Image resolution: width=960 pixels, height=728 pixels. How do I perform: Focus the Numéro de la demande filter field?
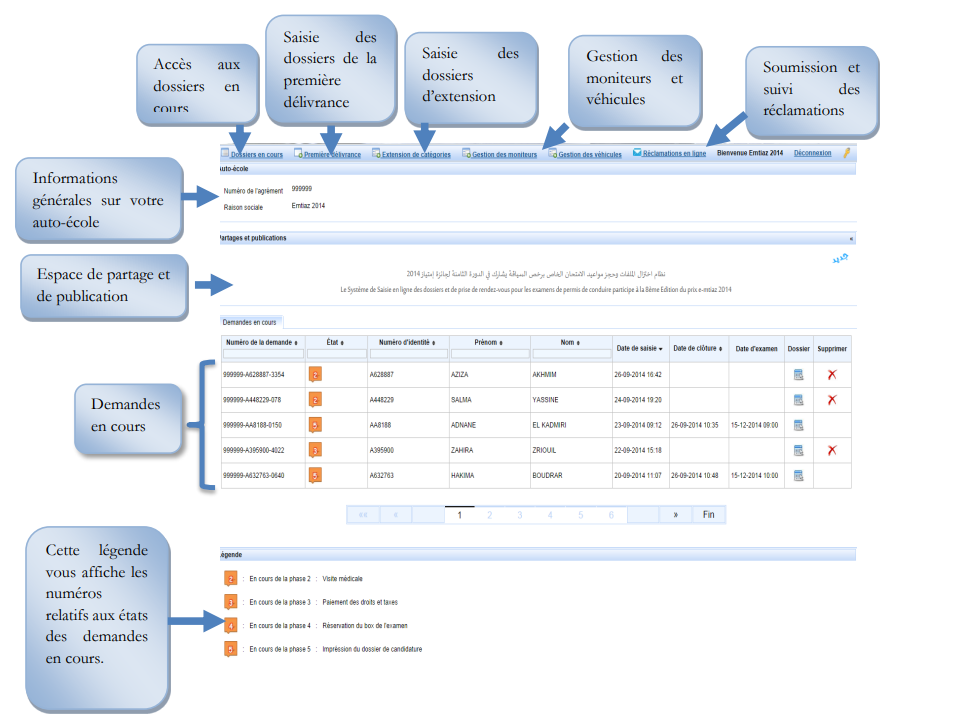(263, 354)
